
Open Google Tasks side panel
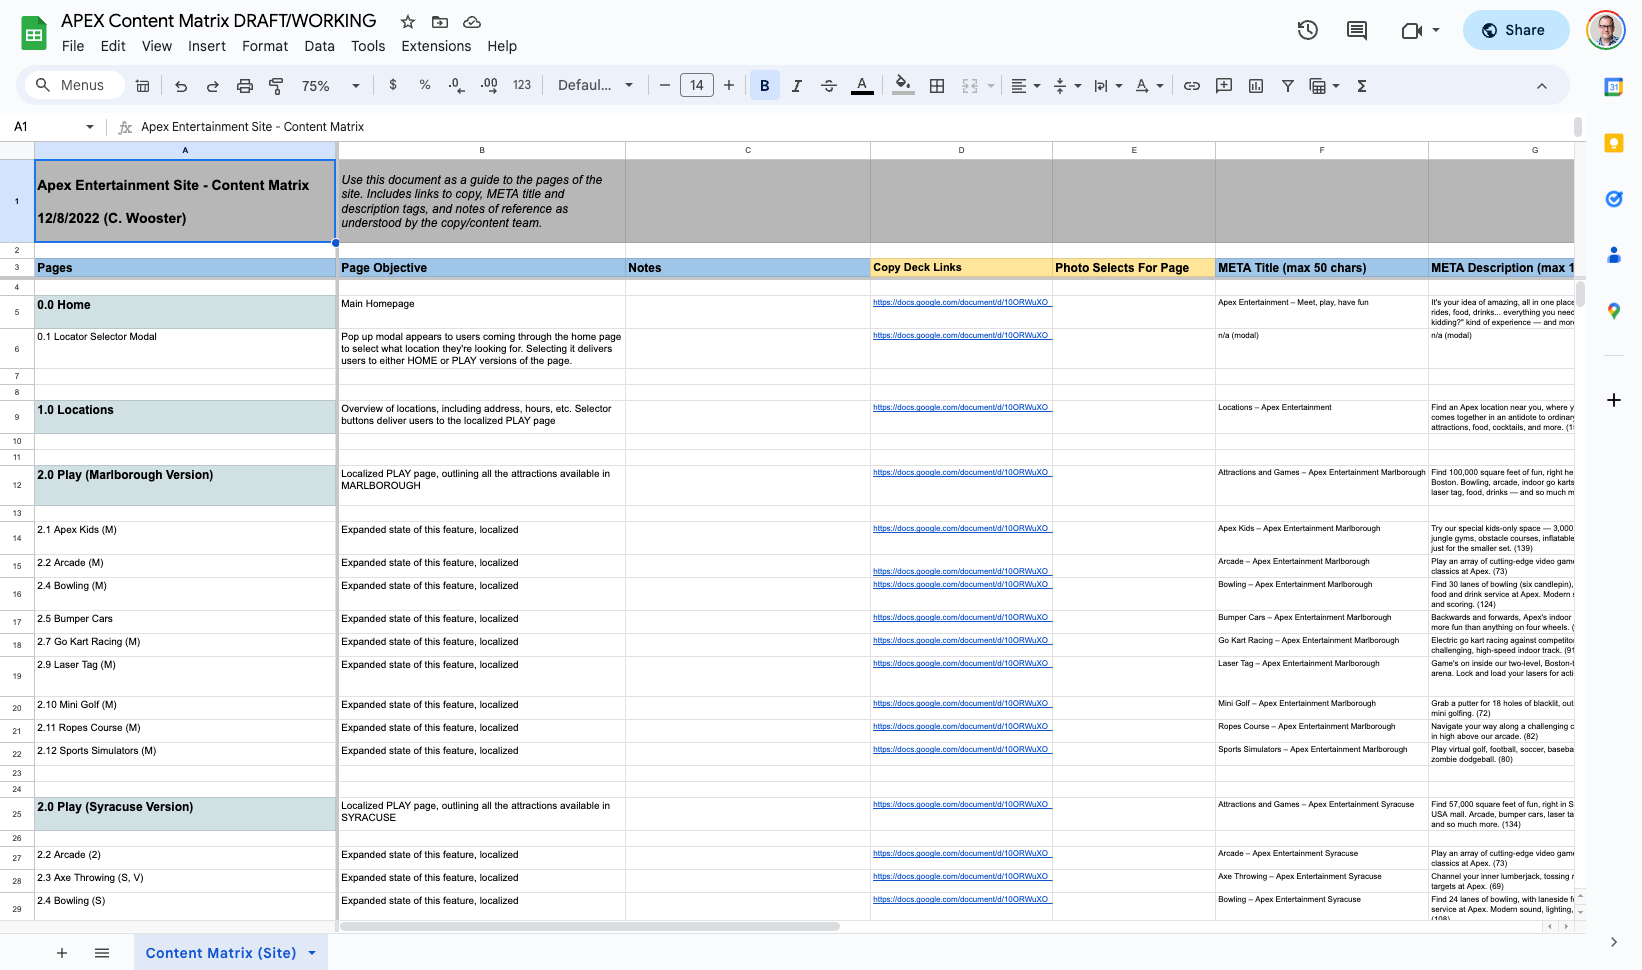click(1614, 199)
